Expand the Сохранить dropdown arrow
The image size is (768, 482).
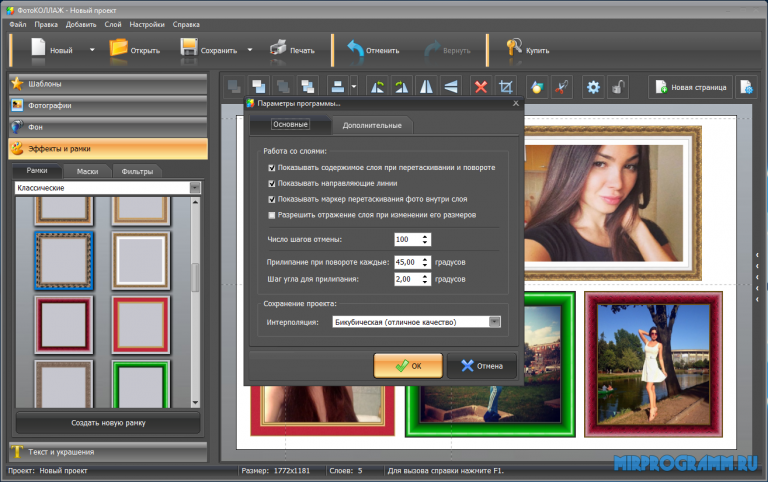(250, 49)
